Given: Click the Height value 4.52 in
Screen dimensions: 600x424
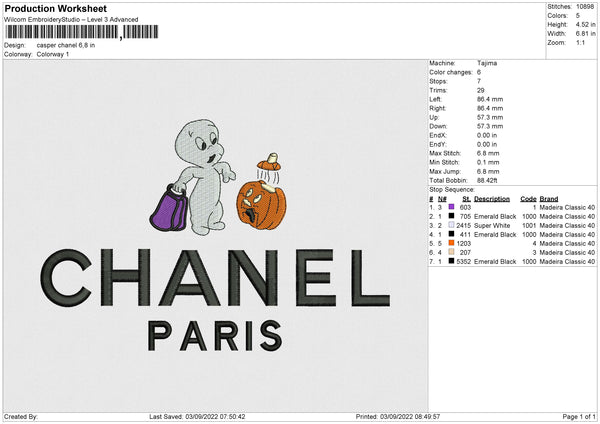Looking at the screenshot, I should pos(585,24).
